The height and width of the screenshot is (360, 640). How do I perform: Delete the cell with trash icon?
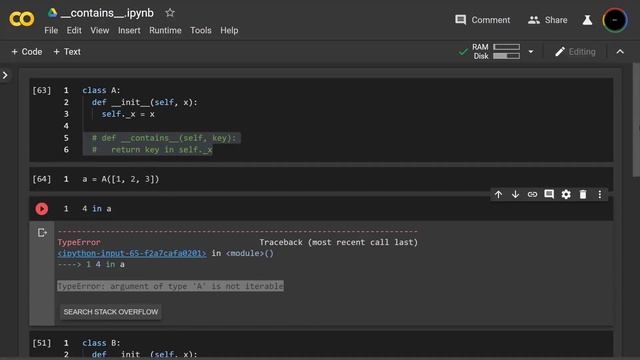tap(583, 194)
